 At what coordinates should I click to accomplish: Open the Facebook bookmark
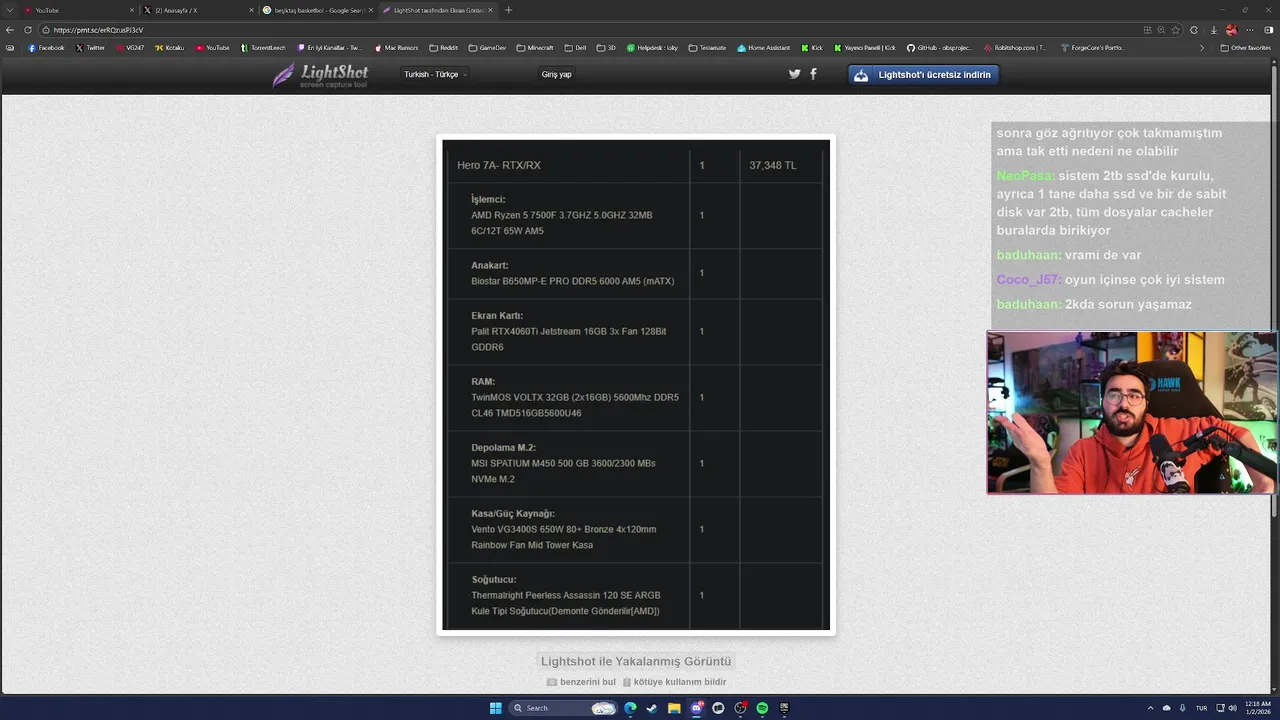click(46, 47)
